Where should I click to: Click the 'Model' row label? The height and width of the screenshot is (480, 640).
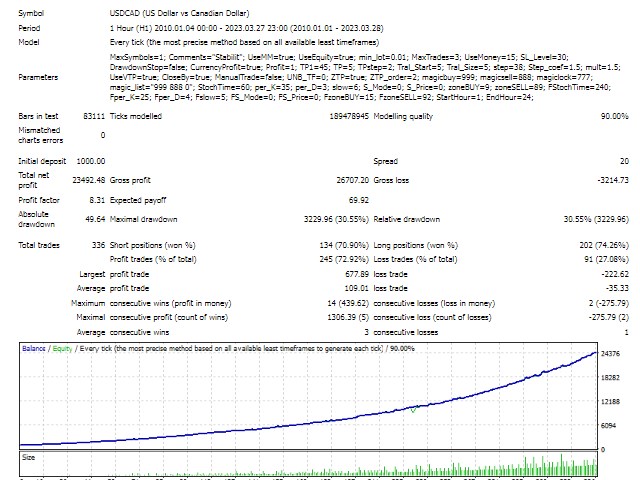(x=29, y=42)
